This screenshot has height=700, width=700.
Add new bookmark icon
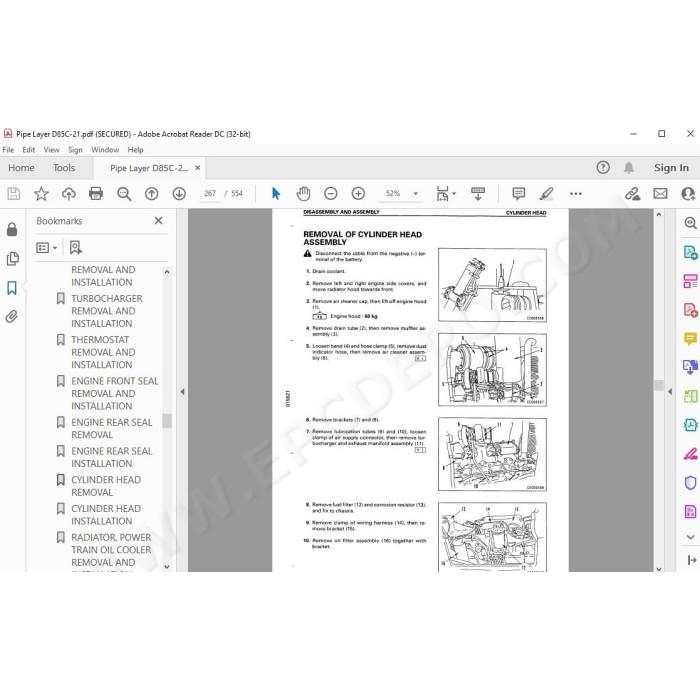click(x=75, y=247)
